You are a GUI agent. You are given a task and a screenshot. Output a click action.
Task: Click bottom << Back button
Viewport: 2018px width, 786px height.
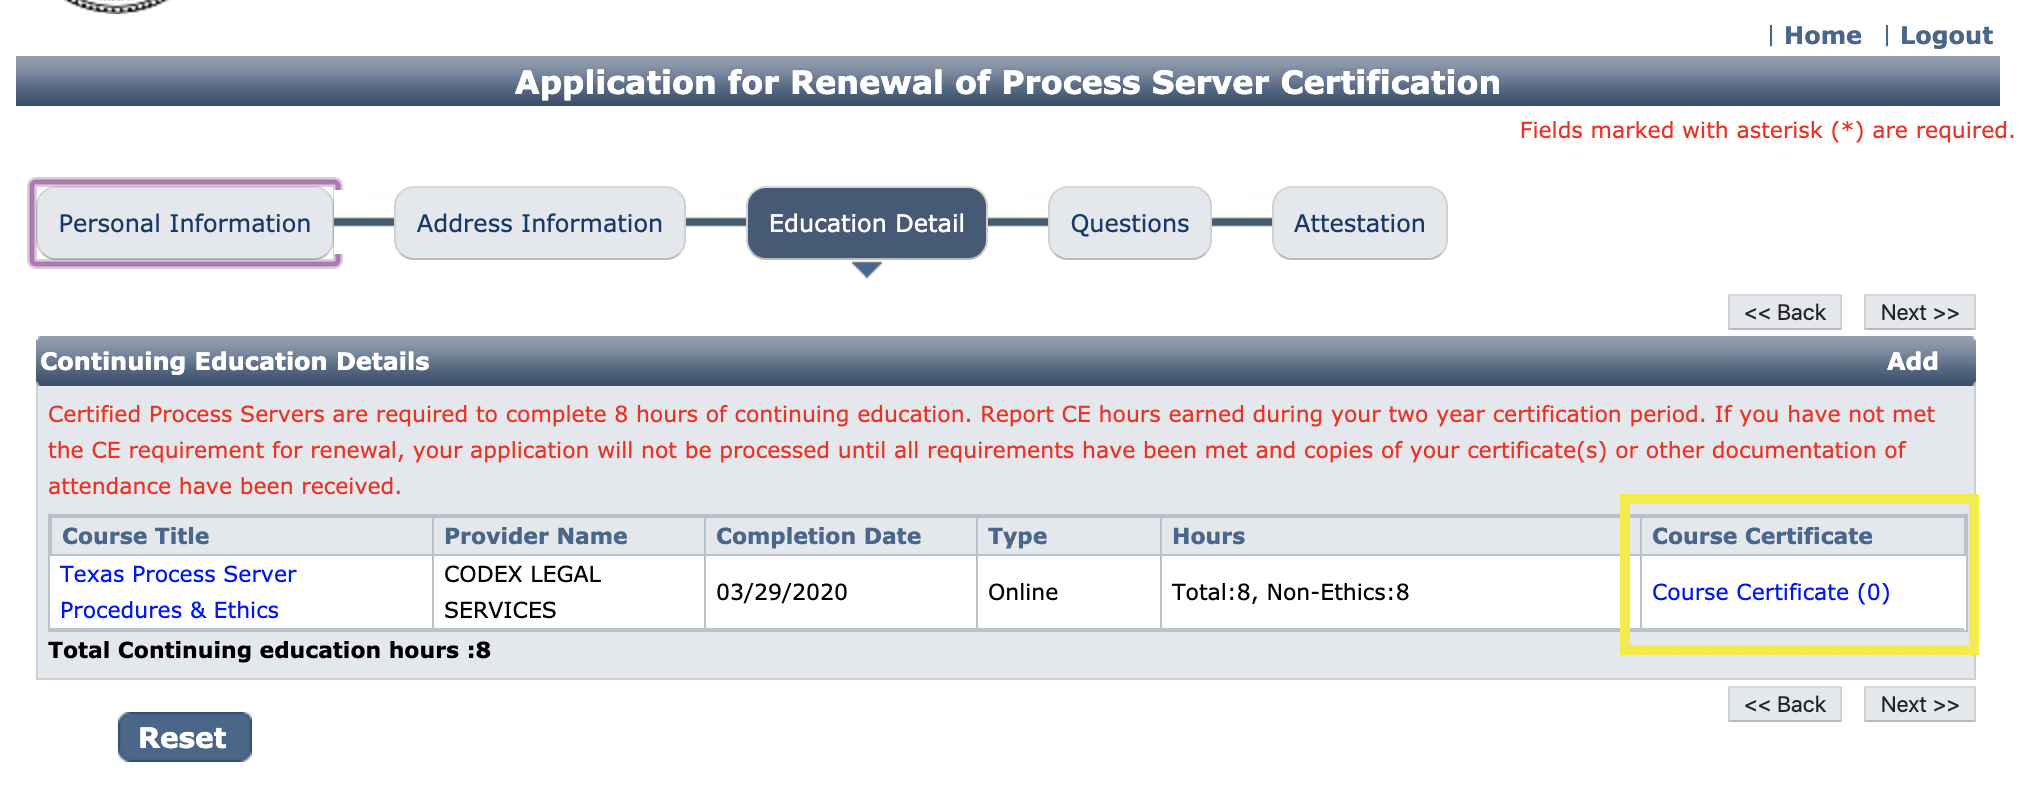1785,704
